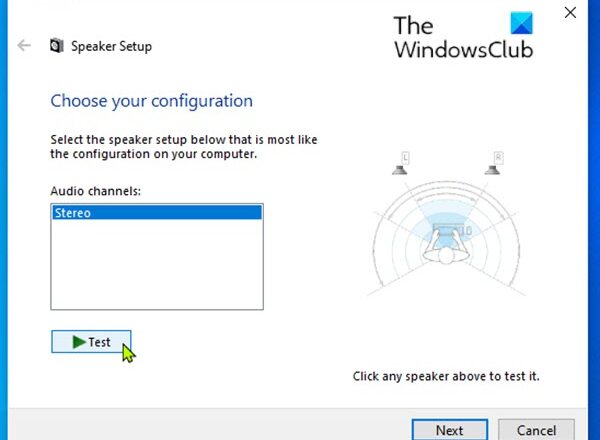Click the back arrow in Speaker Setup

[25, 46]
